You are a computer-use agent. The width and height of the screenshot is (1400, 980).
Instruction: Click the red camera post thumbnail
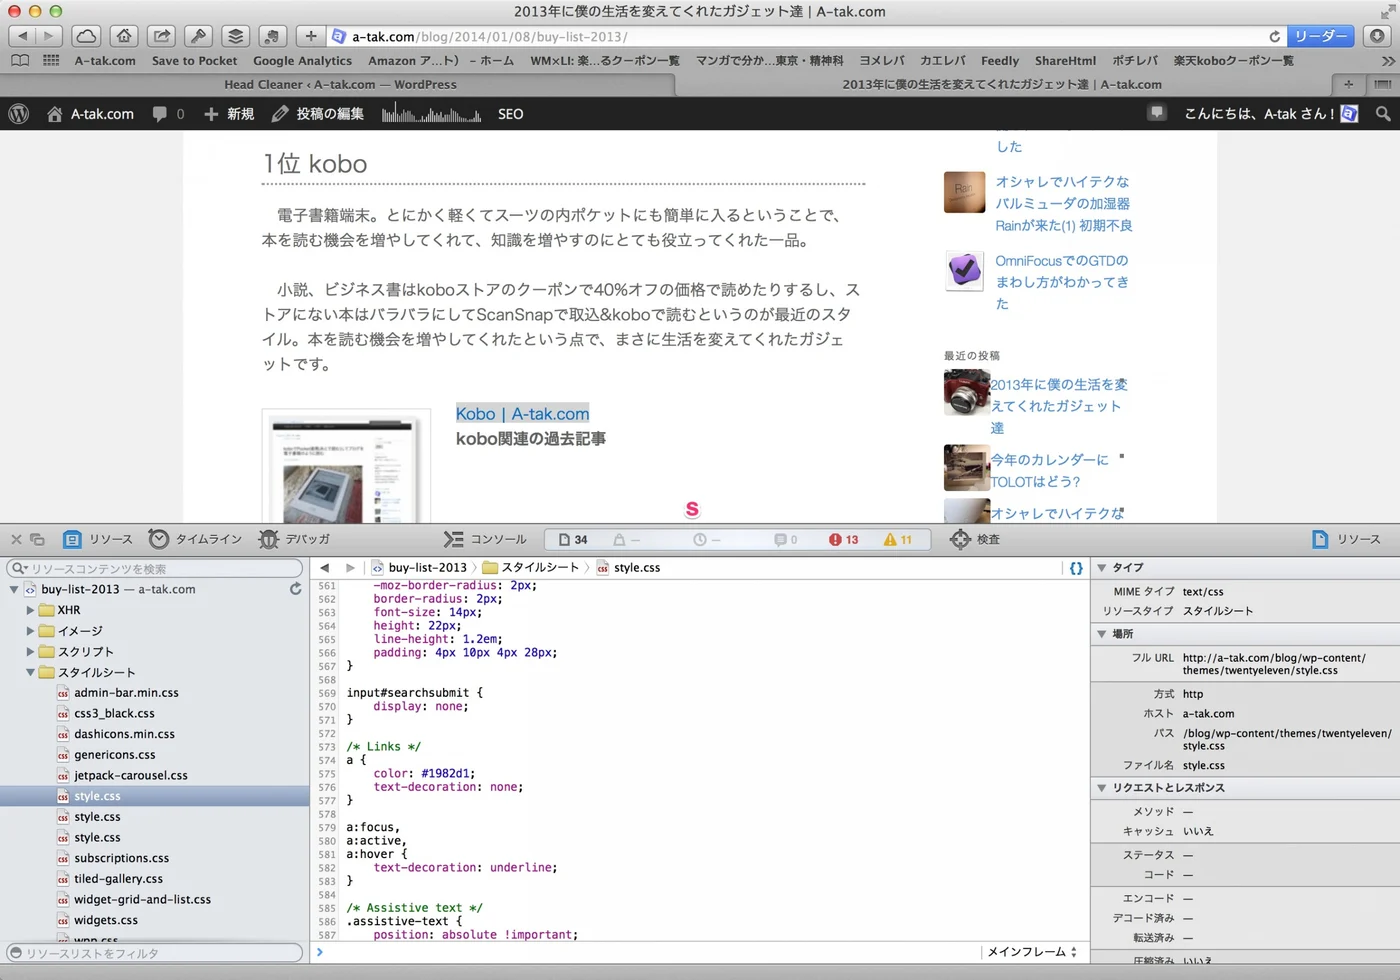966,392
